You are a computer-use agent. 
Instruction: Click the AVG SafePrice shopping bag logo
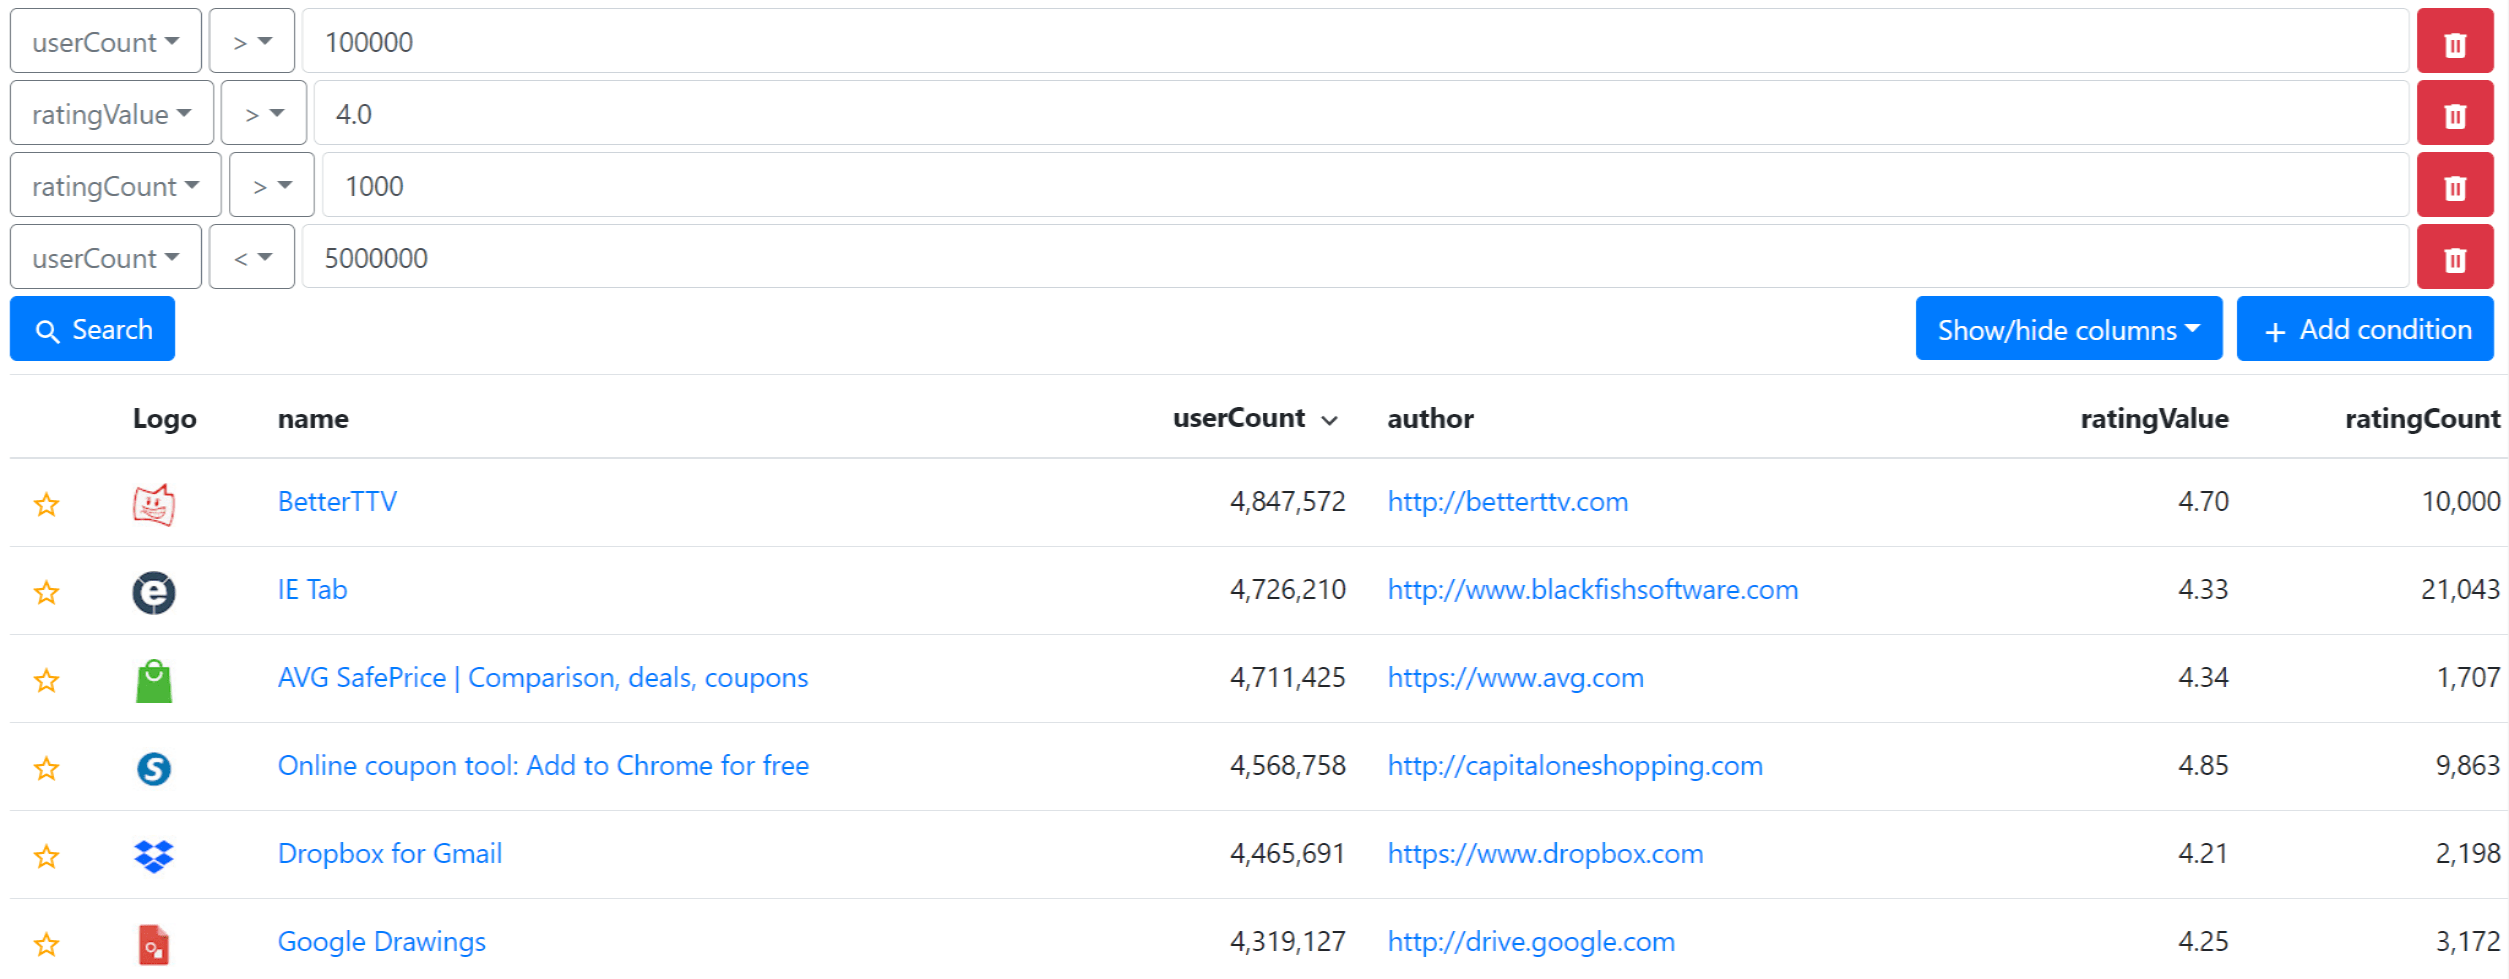154,680
